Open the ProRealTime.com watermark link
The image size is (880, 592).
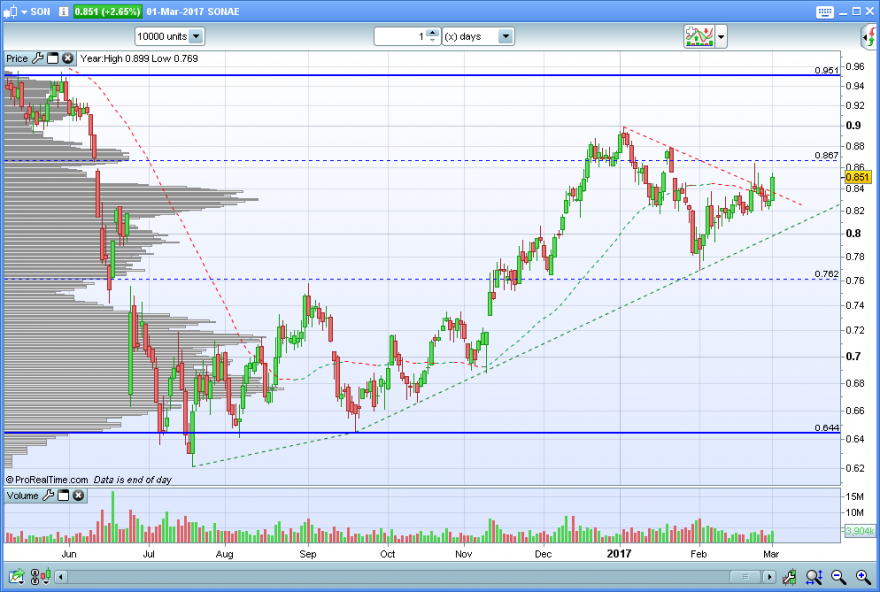[x=47, y=480]
